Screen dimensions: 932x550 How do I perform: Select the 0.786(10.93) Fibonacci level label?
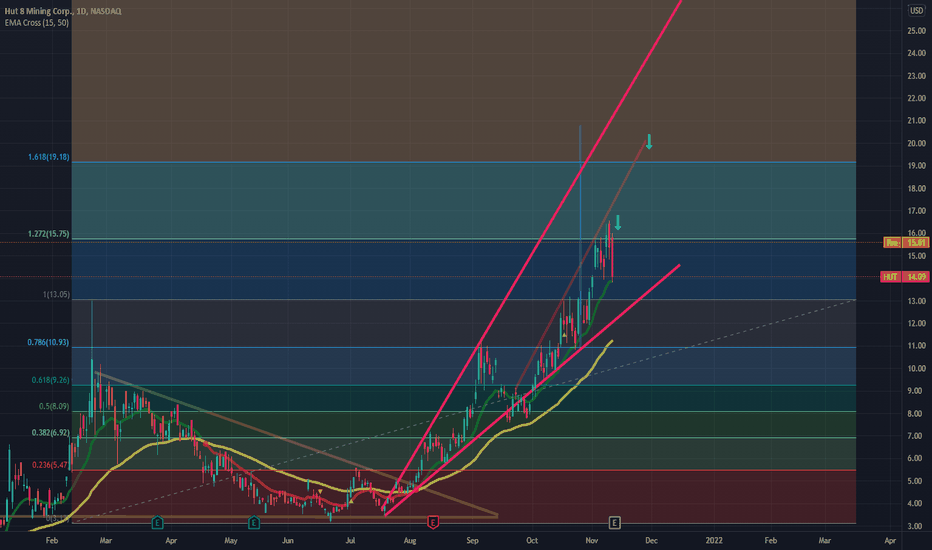pyautogui.click(x=48, y=342)
